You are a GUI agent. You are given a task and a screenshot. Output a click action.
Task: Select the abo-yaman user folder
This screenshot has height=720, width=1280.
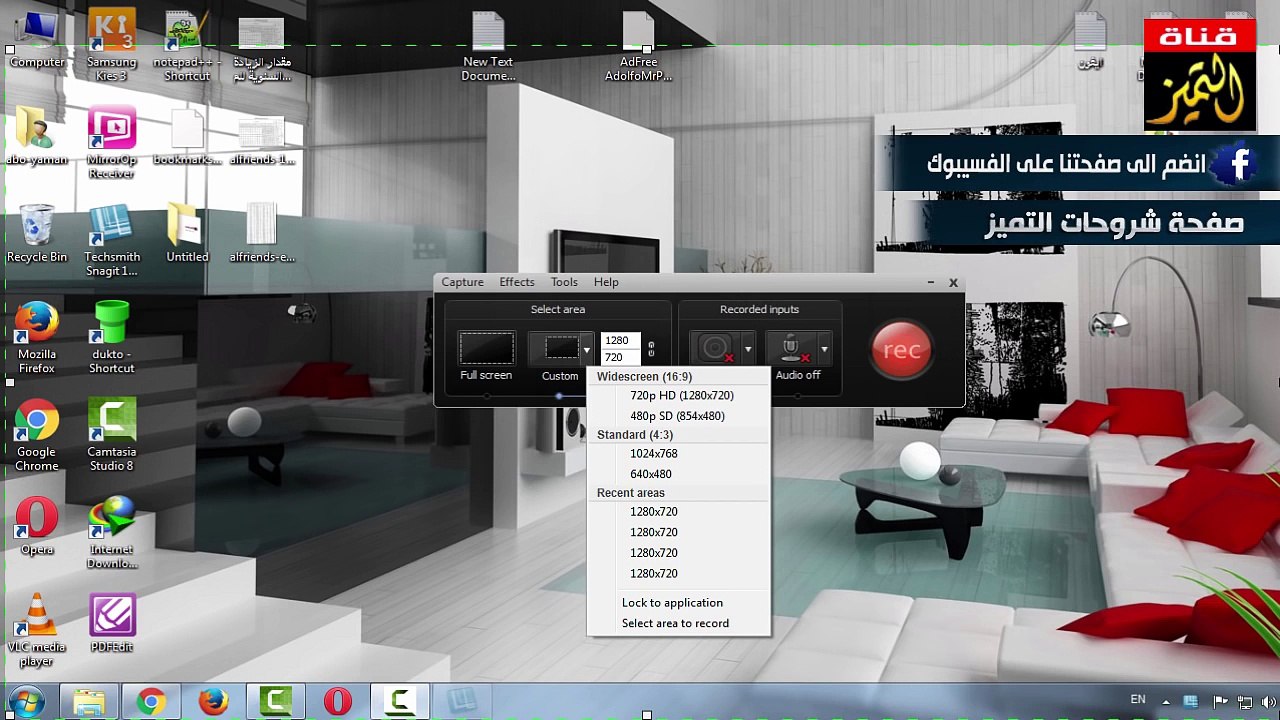(x=37, y=136)
